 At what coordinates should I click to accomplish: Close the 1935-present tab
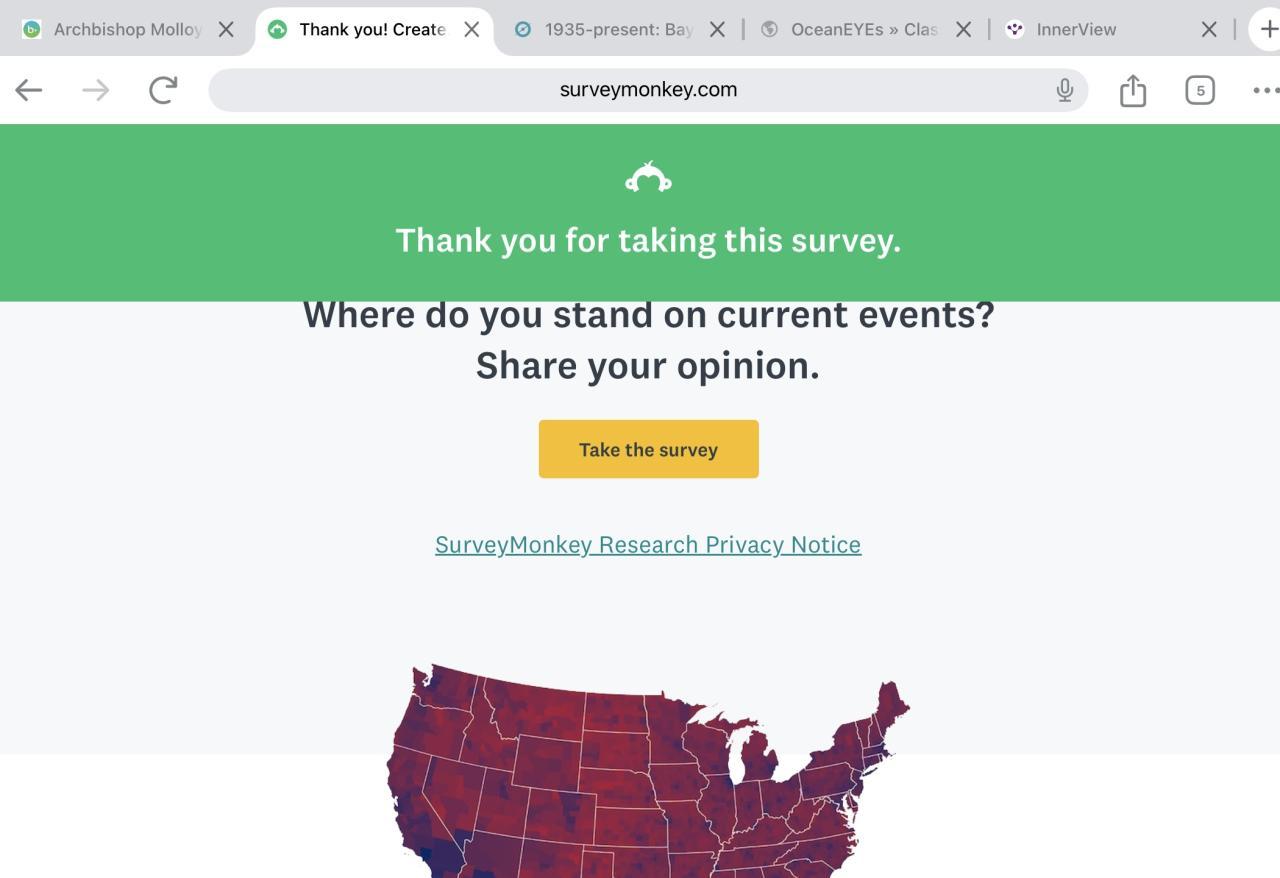click(x=717, y=29)
